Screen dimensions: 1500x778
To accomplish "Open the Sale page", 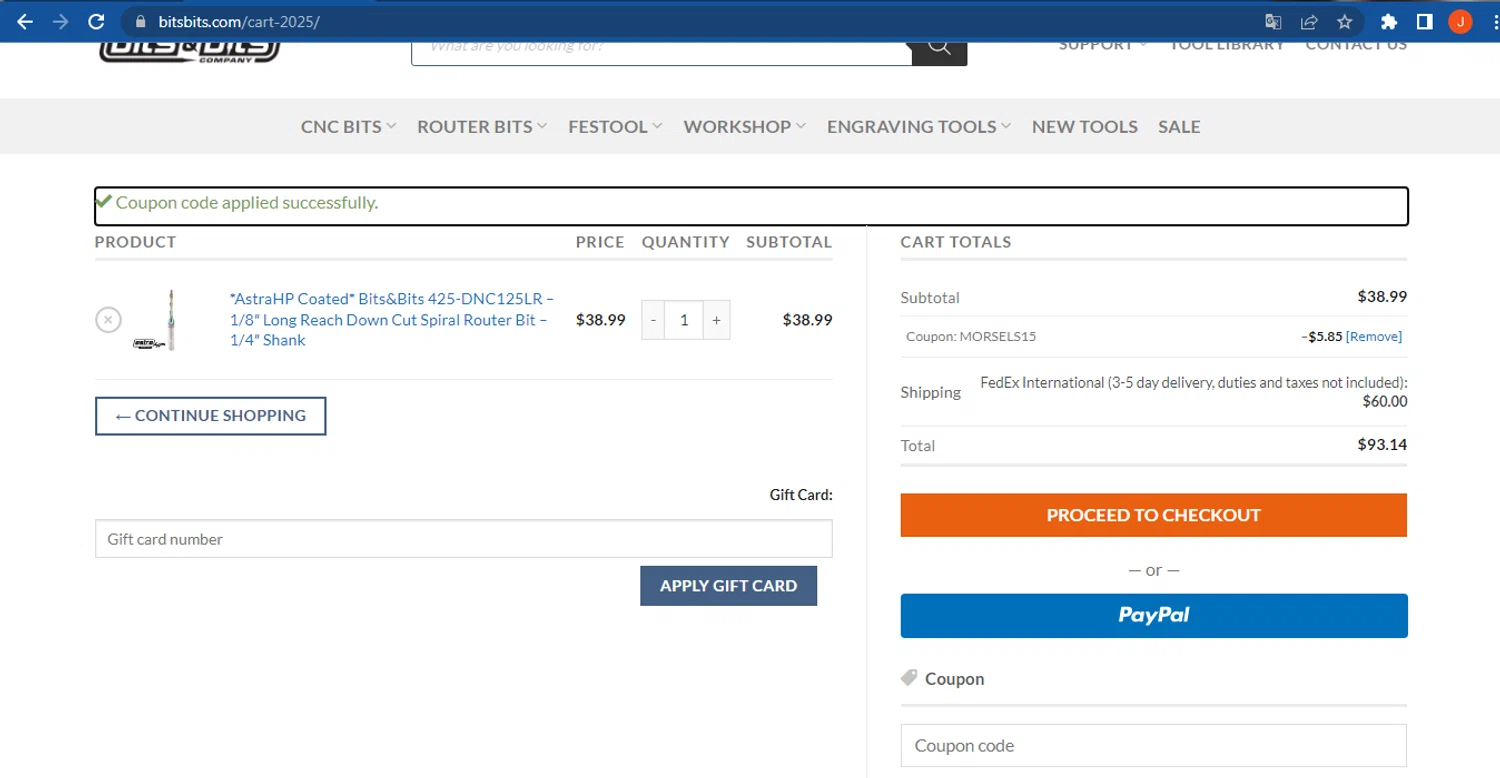I will [1179, 126].
